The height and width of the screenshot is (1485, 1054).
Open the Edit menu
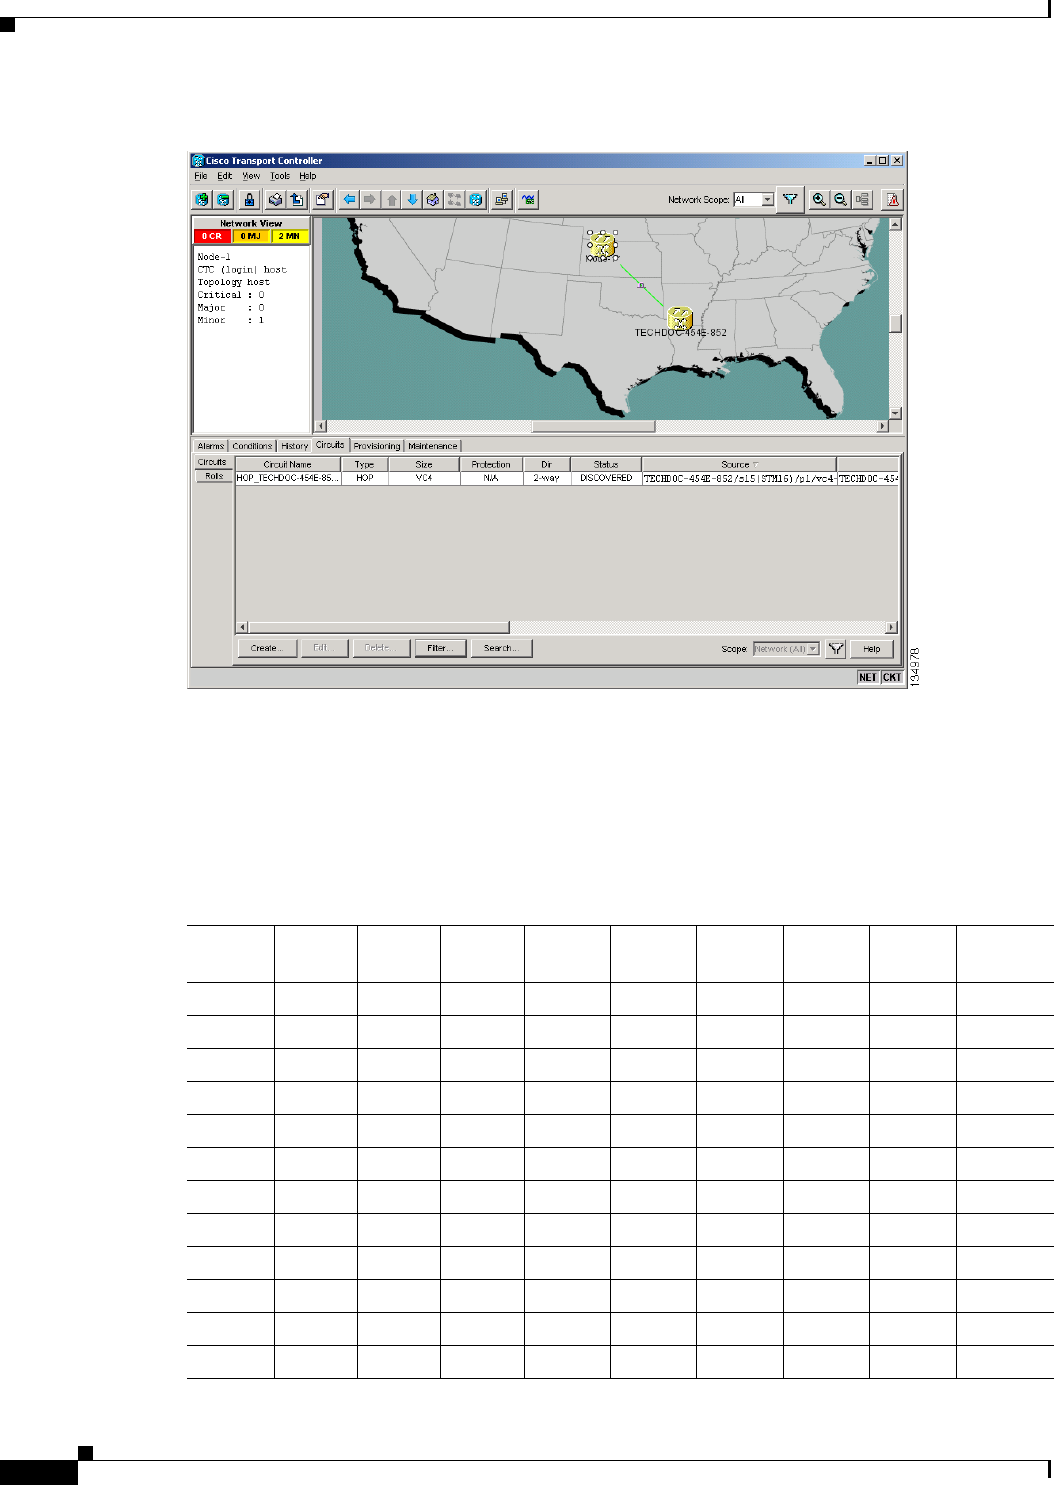point(225,176)
